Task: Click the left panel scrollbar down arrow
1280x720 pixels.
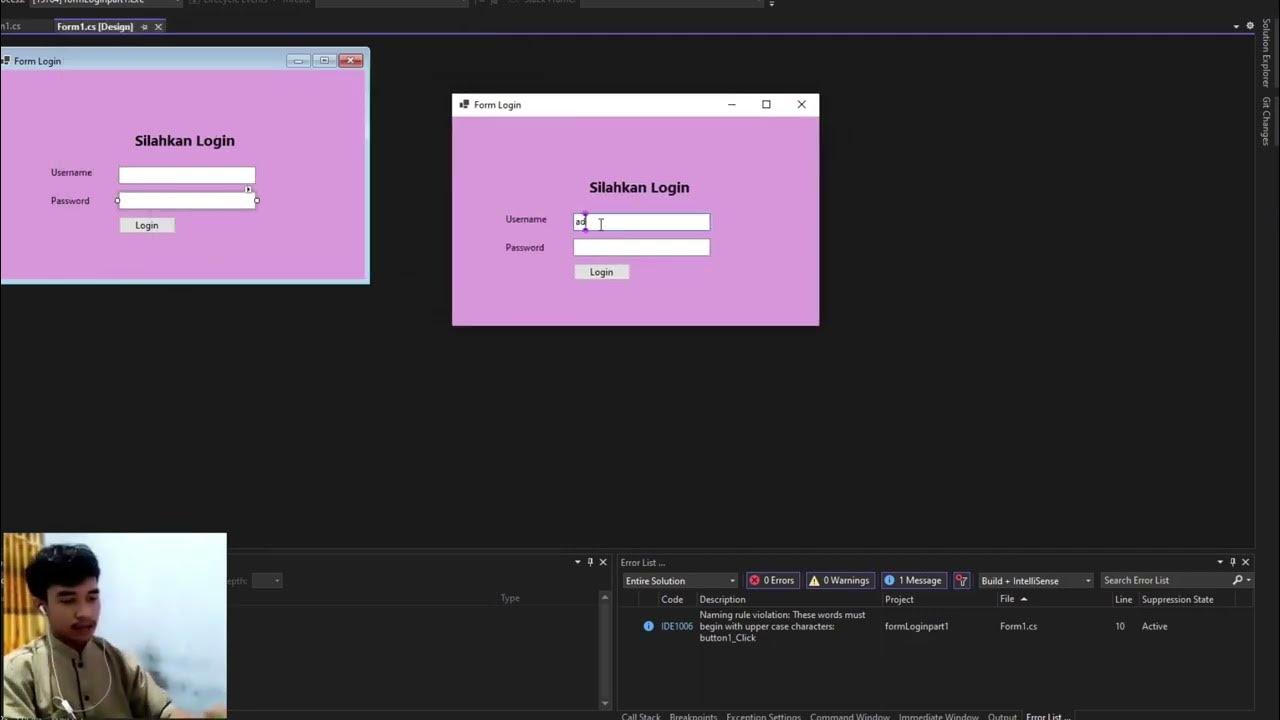Action: [604, 703]
